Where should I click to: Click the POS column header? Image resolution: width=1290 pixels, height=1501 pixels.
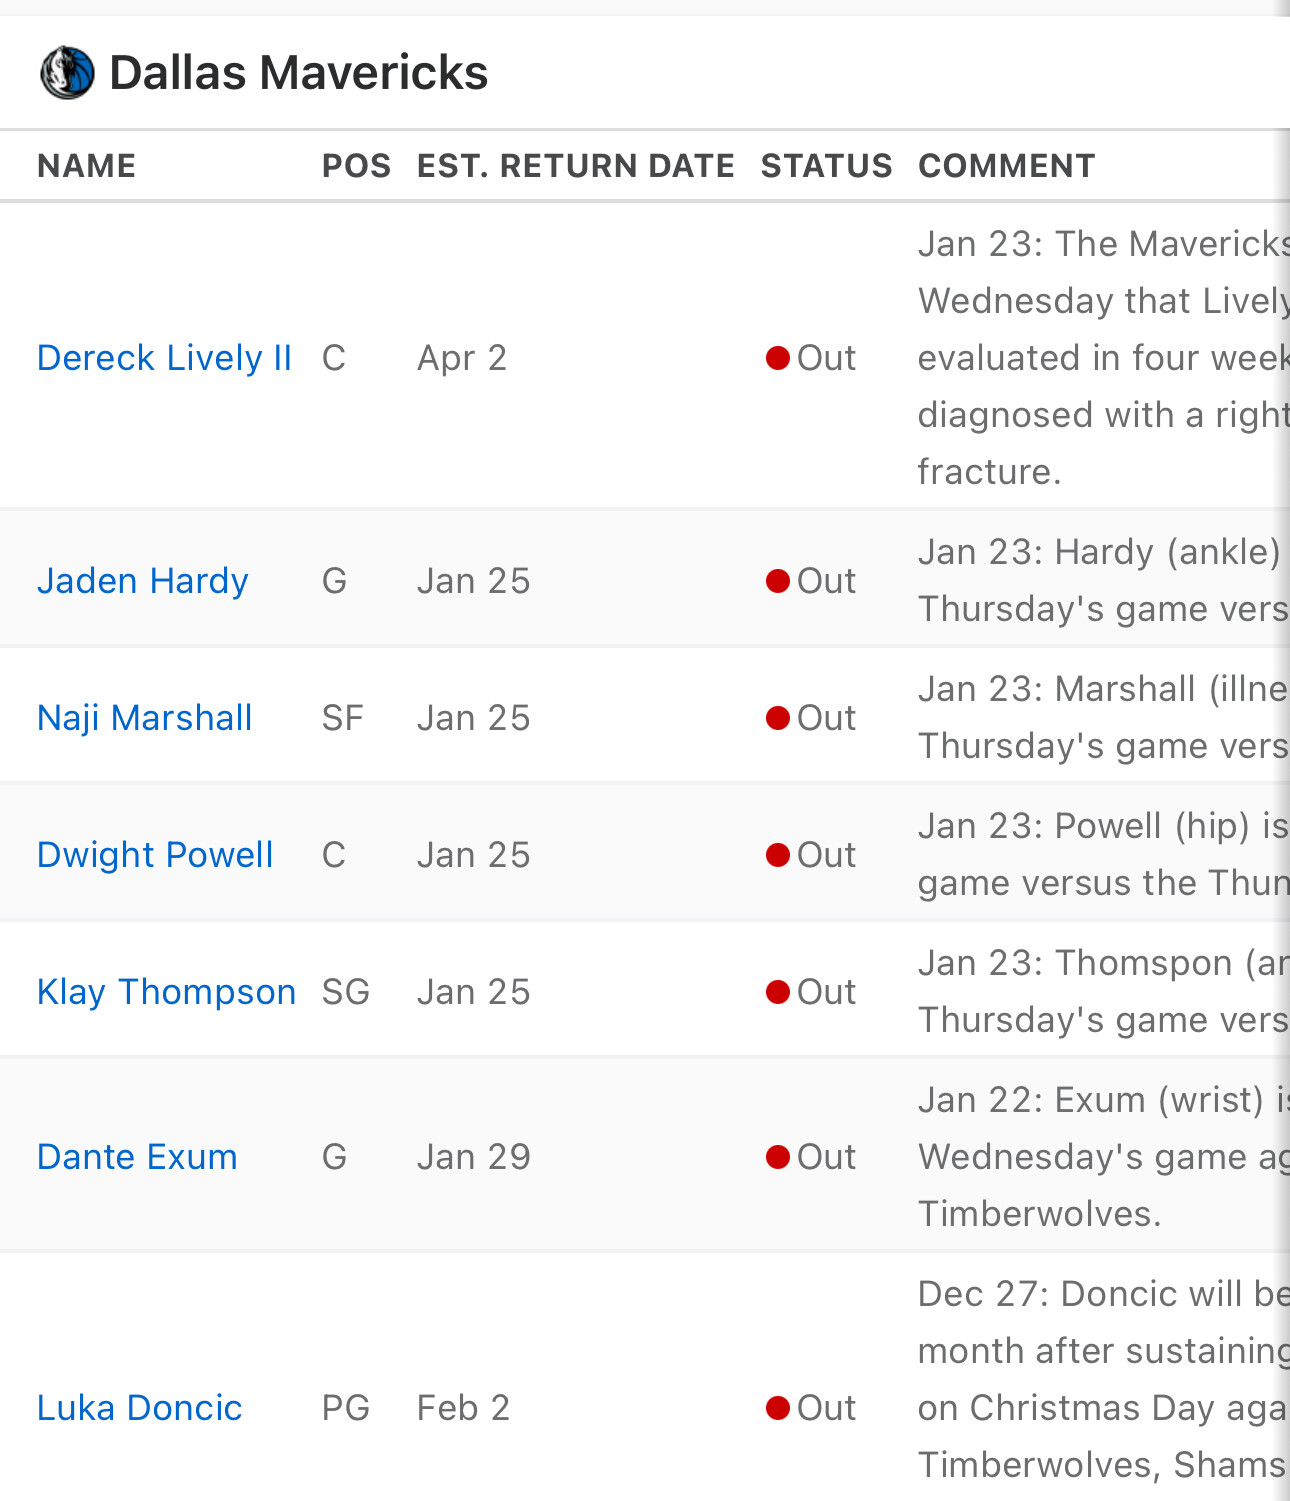coord(356,166)
